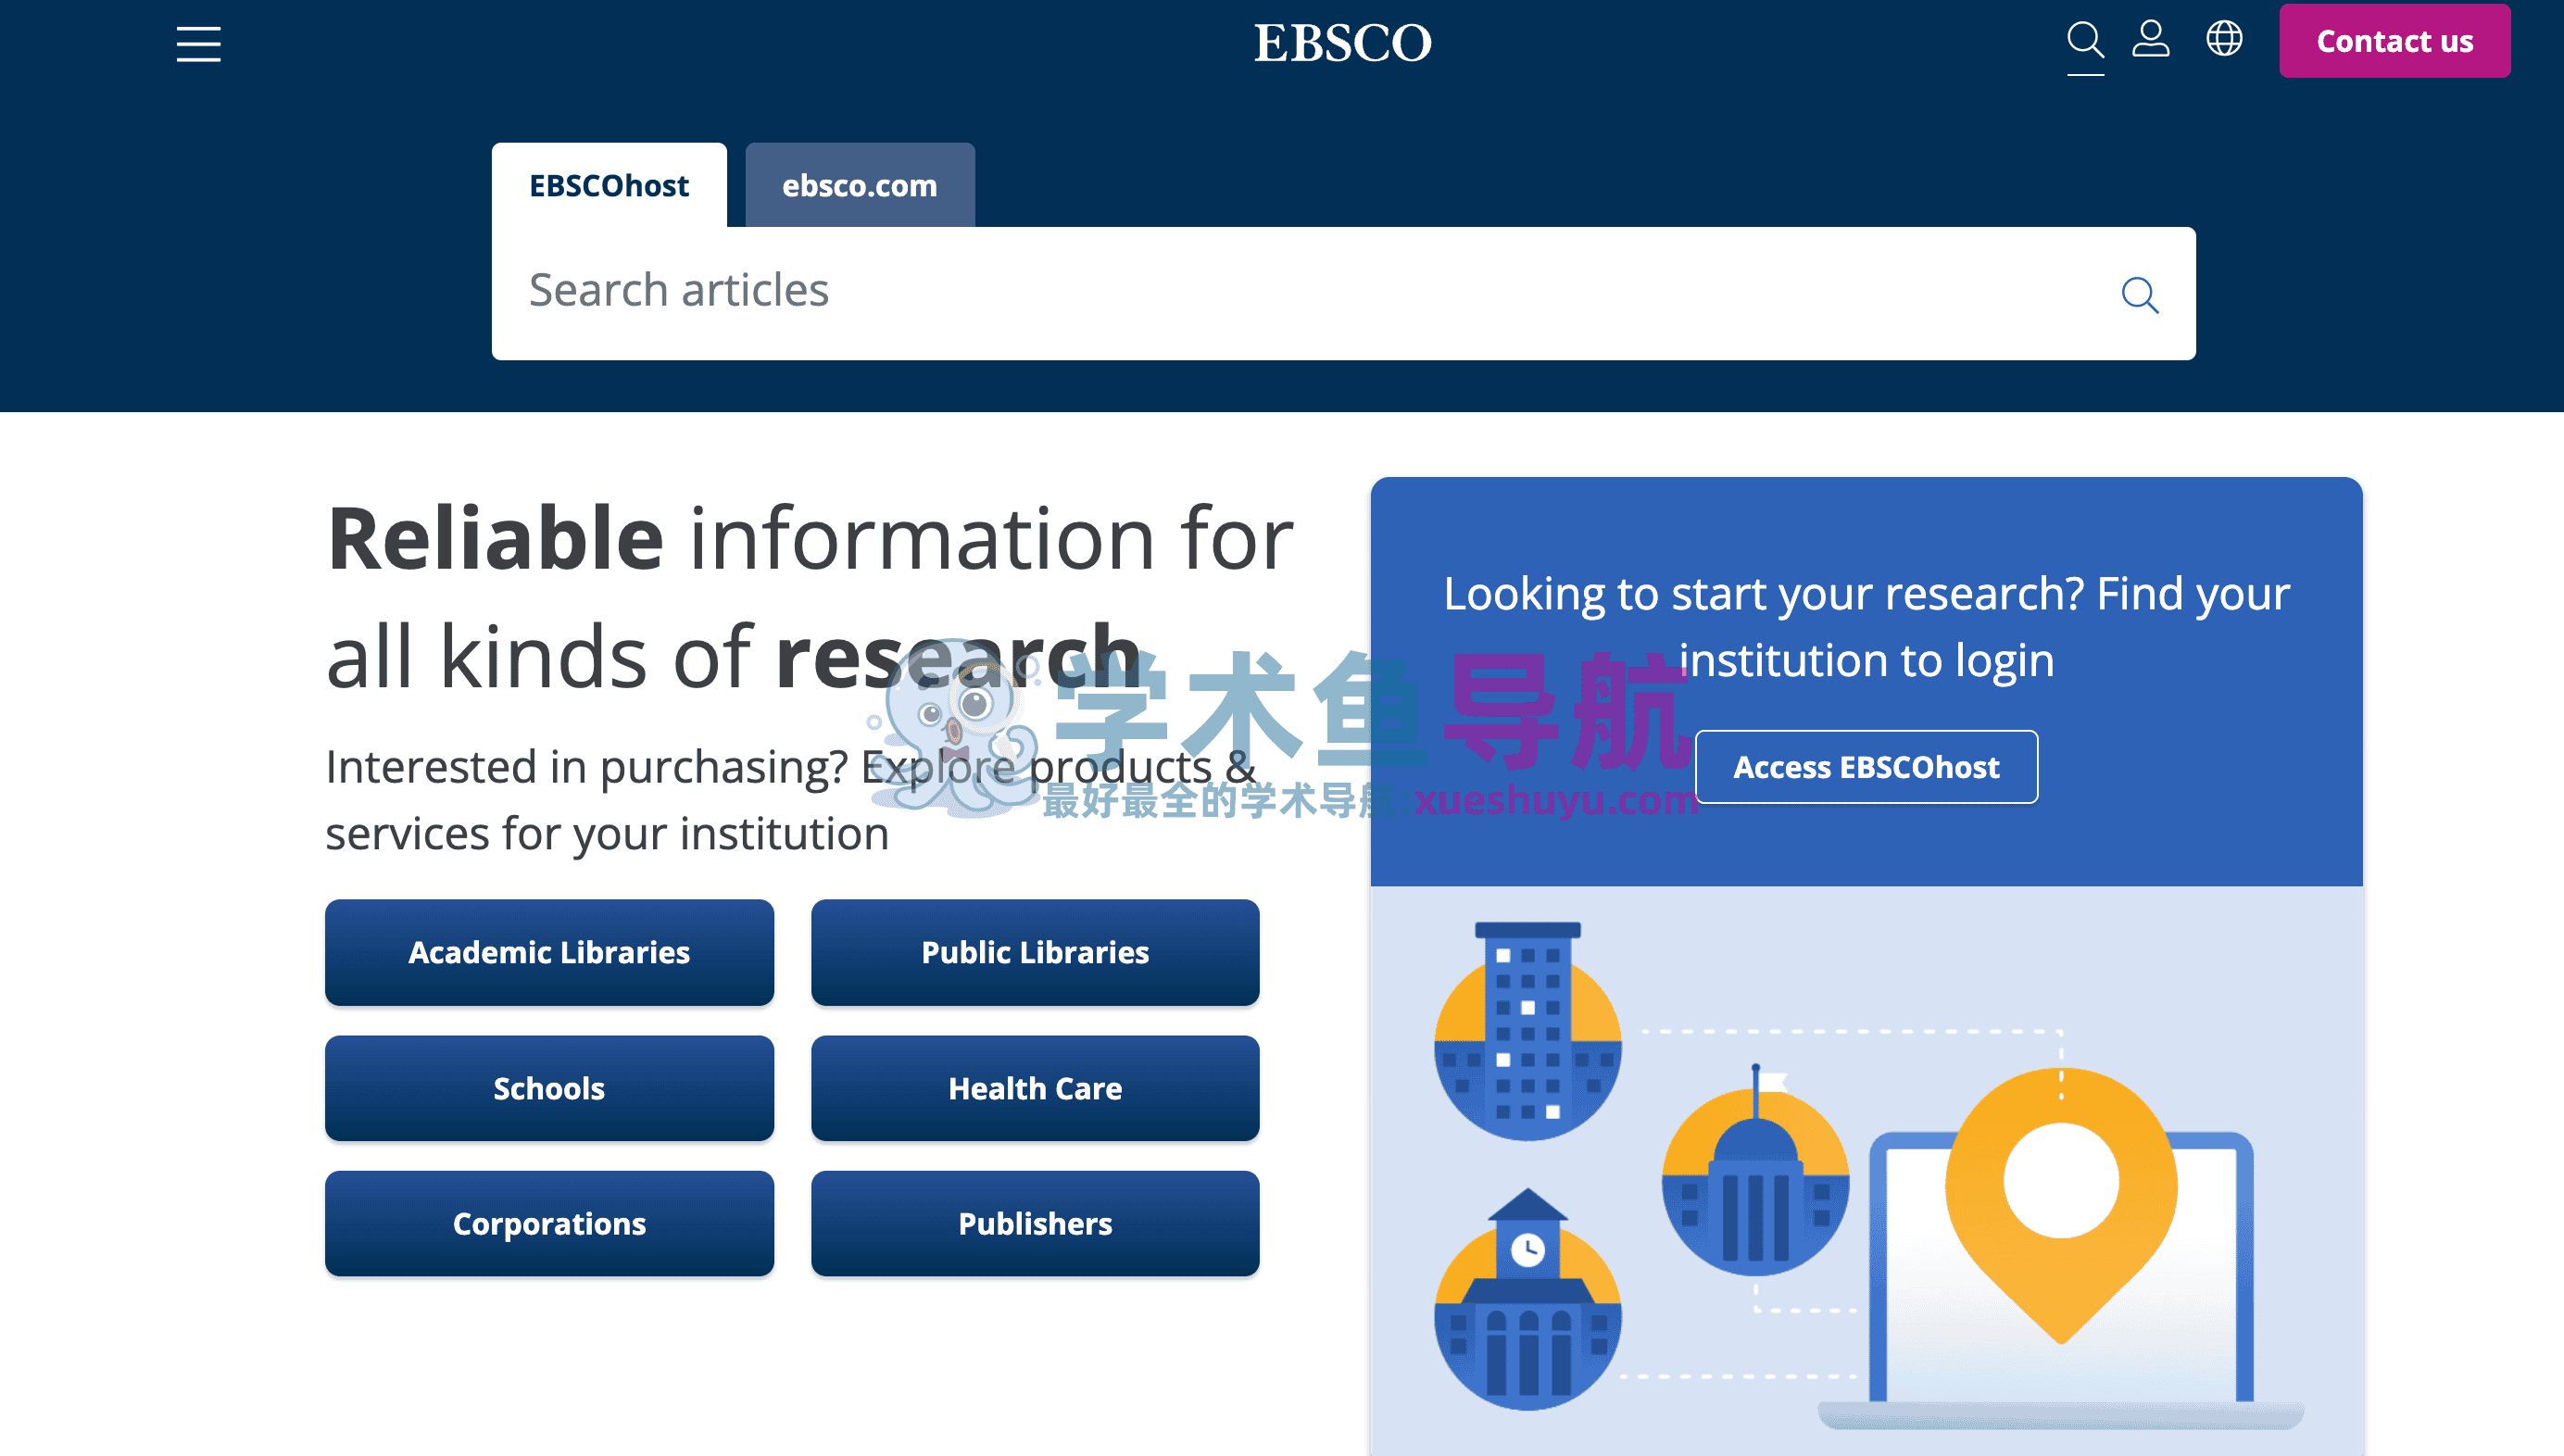Open the user account icon
Screen dimensions: 2564x1456
2150,40
